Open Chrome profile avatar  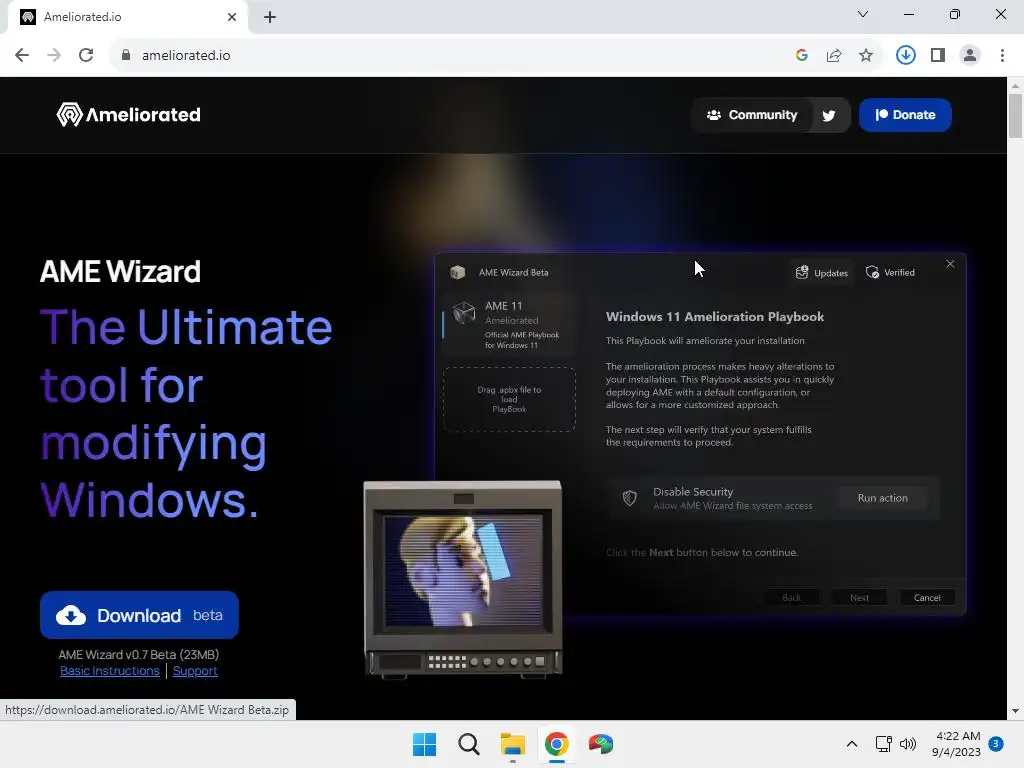click(970, 55)
